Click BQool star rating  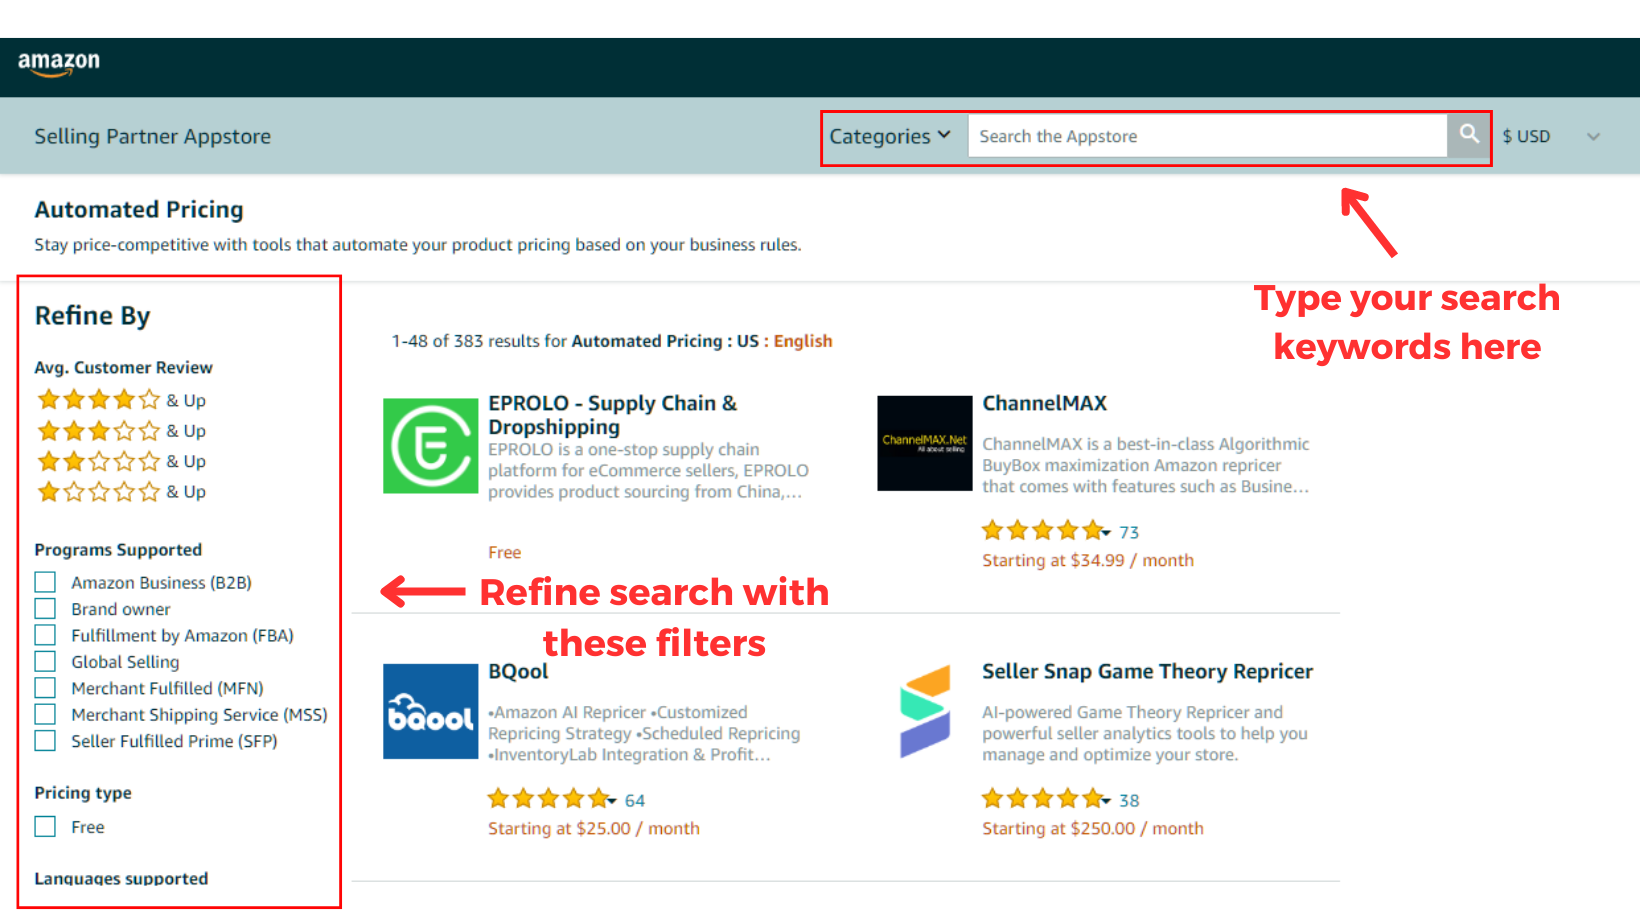552,799
